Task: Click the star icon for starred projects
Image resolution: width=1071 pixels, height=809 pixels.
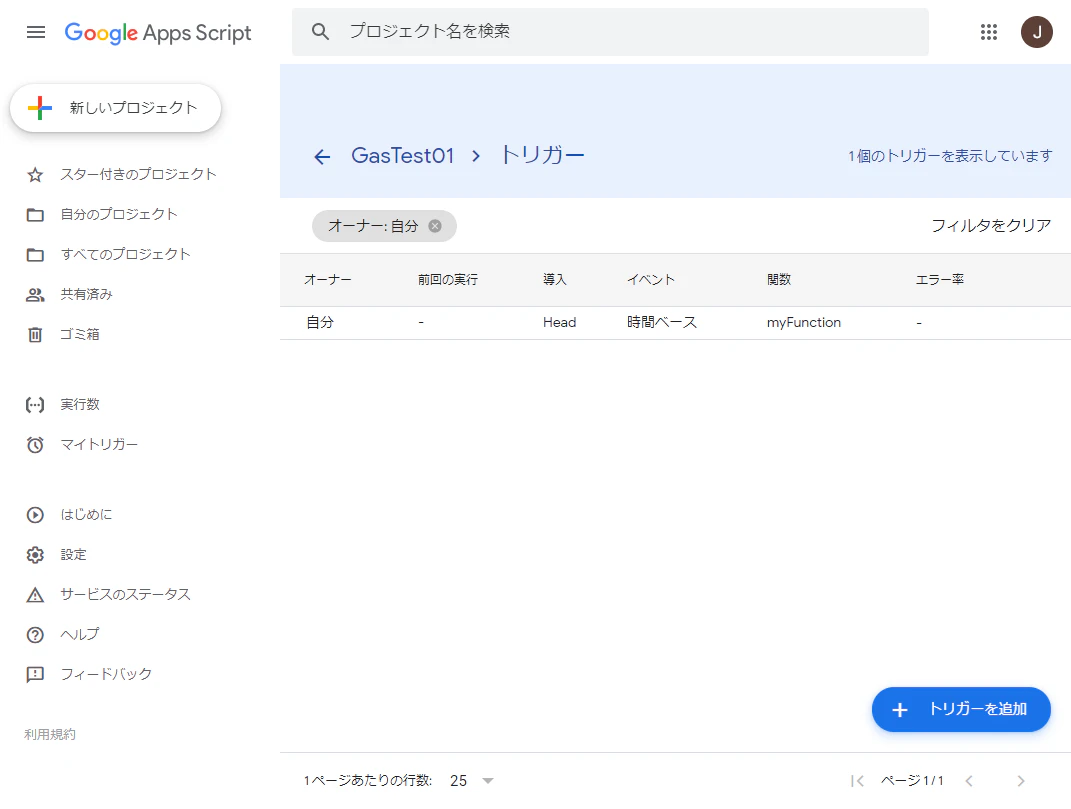Action: click(x=35, y=175)
